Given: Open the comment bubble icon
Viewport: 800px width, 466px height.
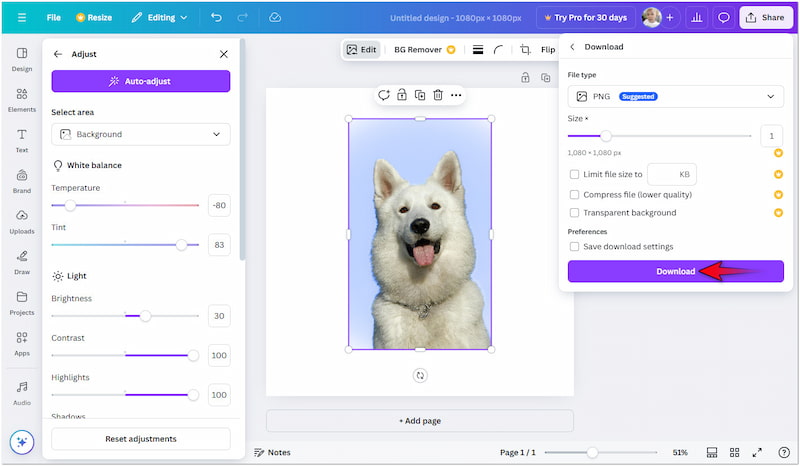Looking at the screenshot, I should tap(724, 17).
